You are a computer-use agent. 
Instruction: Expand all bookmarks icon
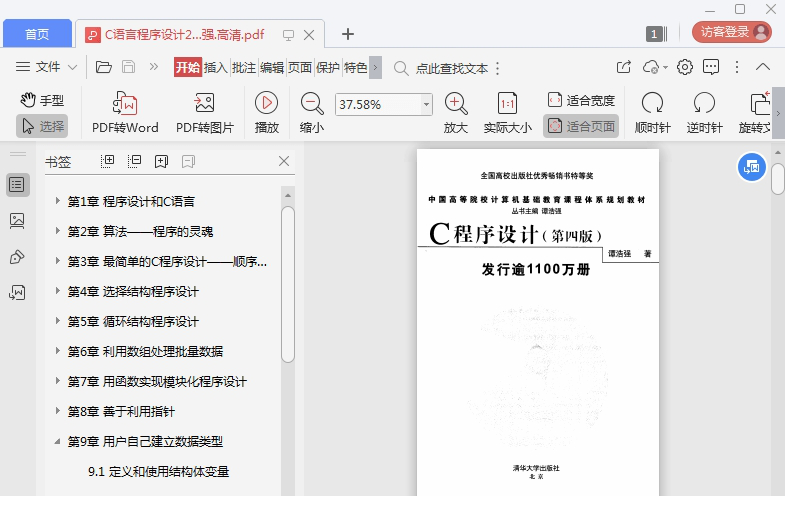tap(108, 161)
